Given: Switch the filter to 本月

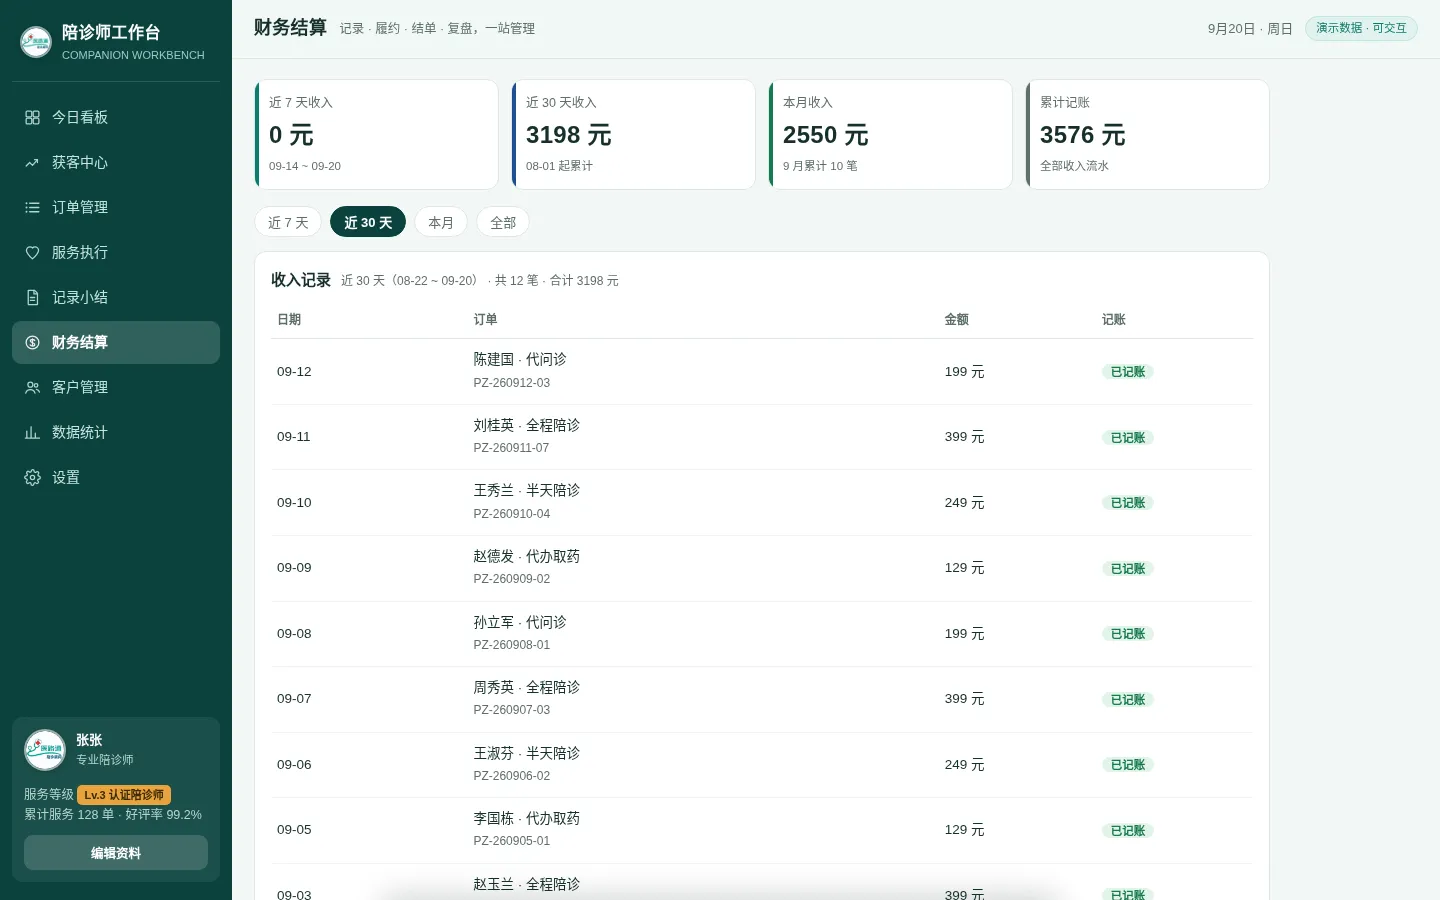Looking at the screenshot, I should pyautogui.click(x=441, y=222).
